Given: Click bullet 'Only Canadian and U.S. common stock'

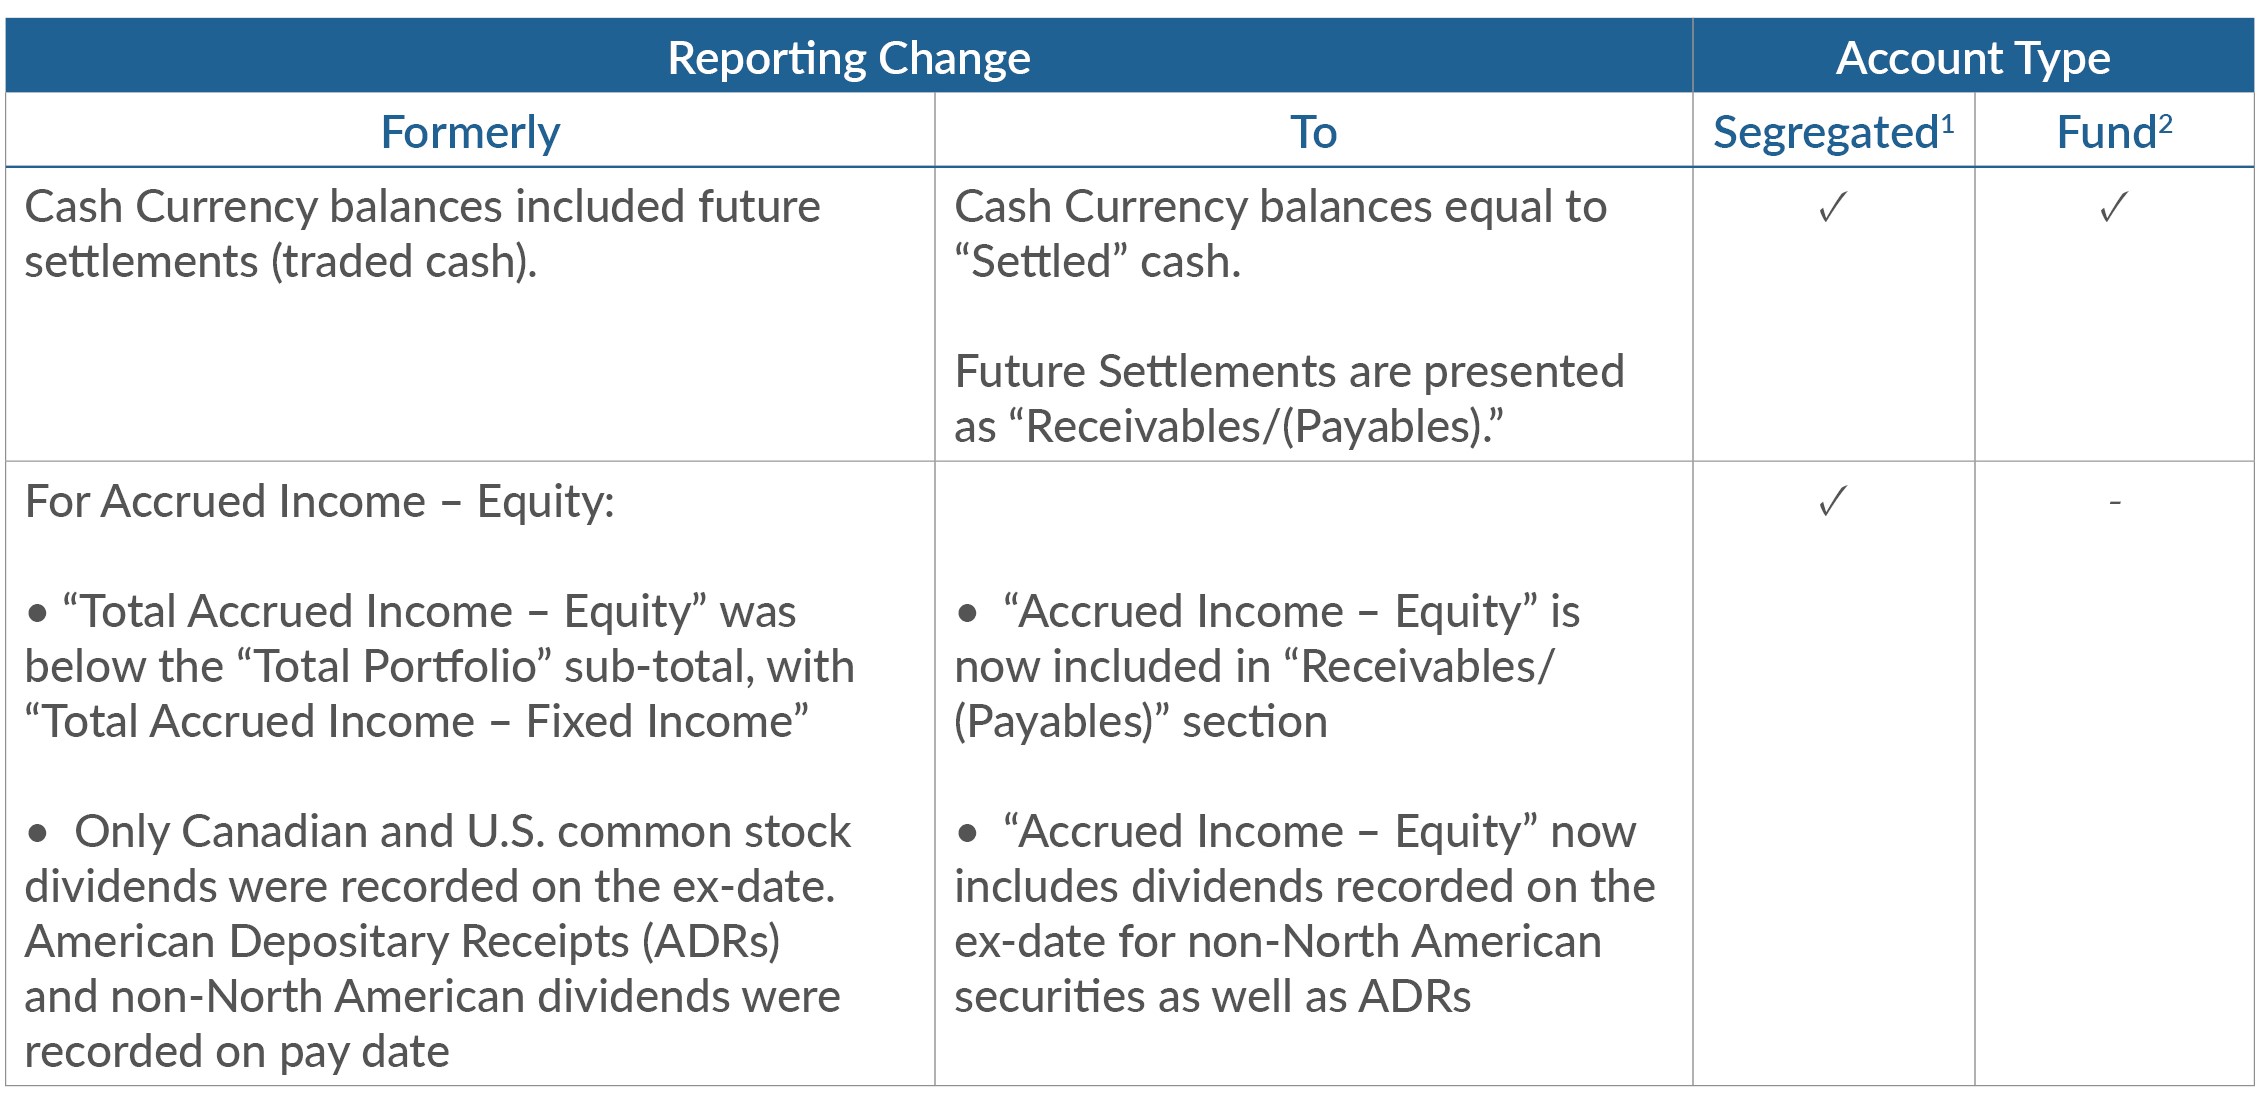Looking at the screenshot, I should [x=437, y=941].
